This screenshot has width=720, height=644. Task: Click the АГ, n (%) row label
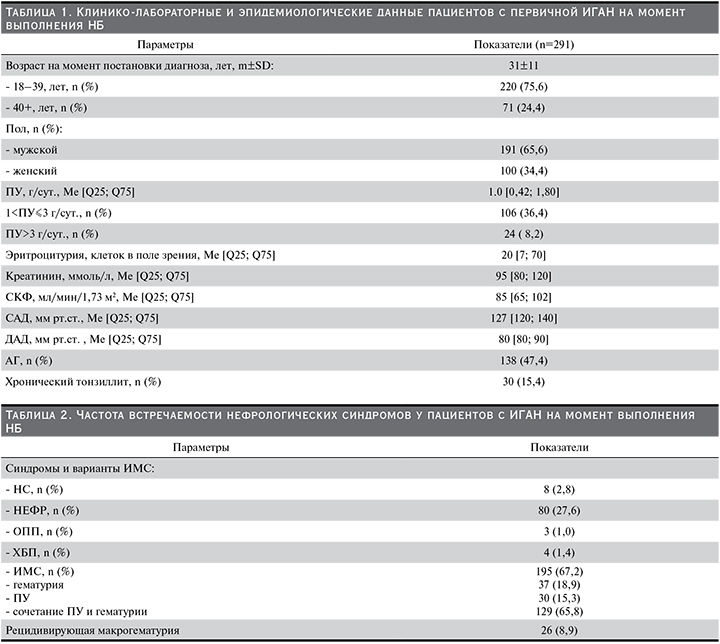coord(35,361)
